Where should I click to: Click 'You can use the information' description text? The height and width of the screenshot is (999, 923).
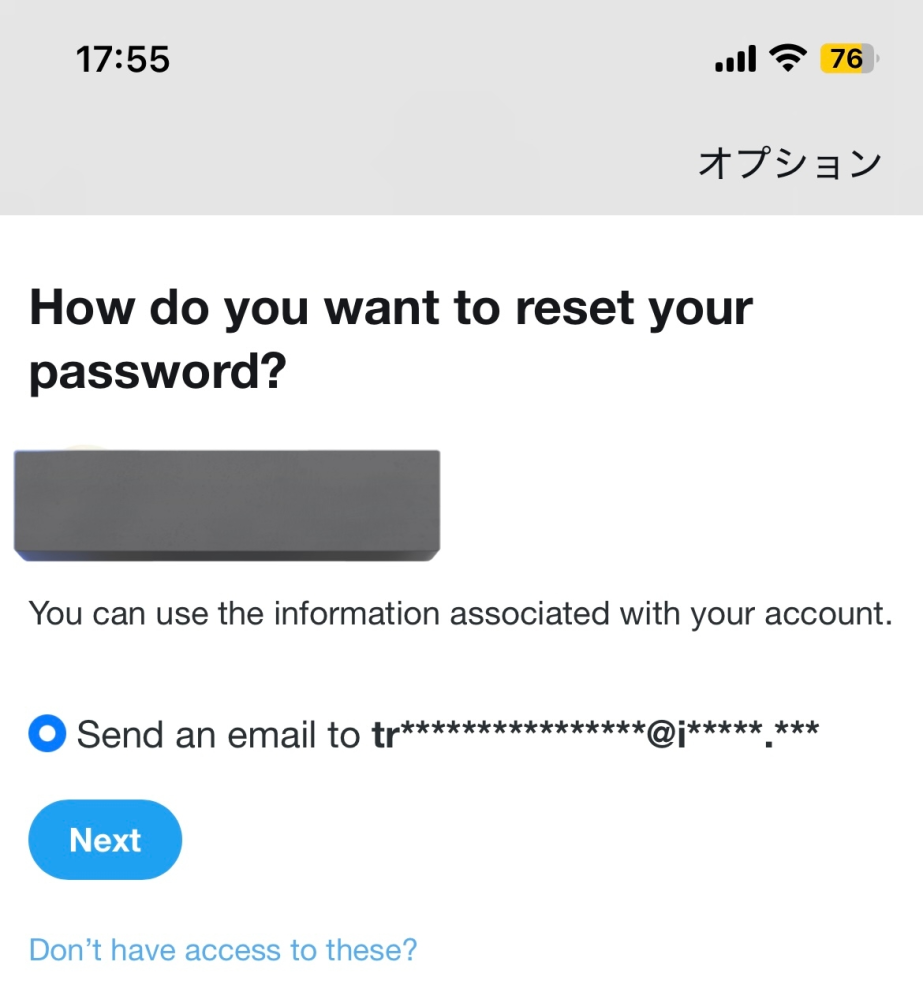461,614
